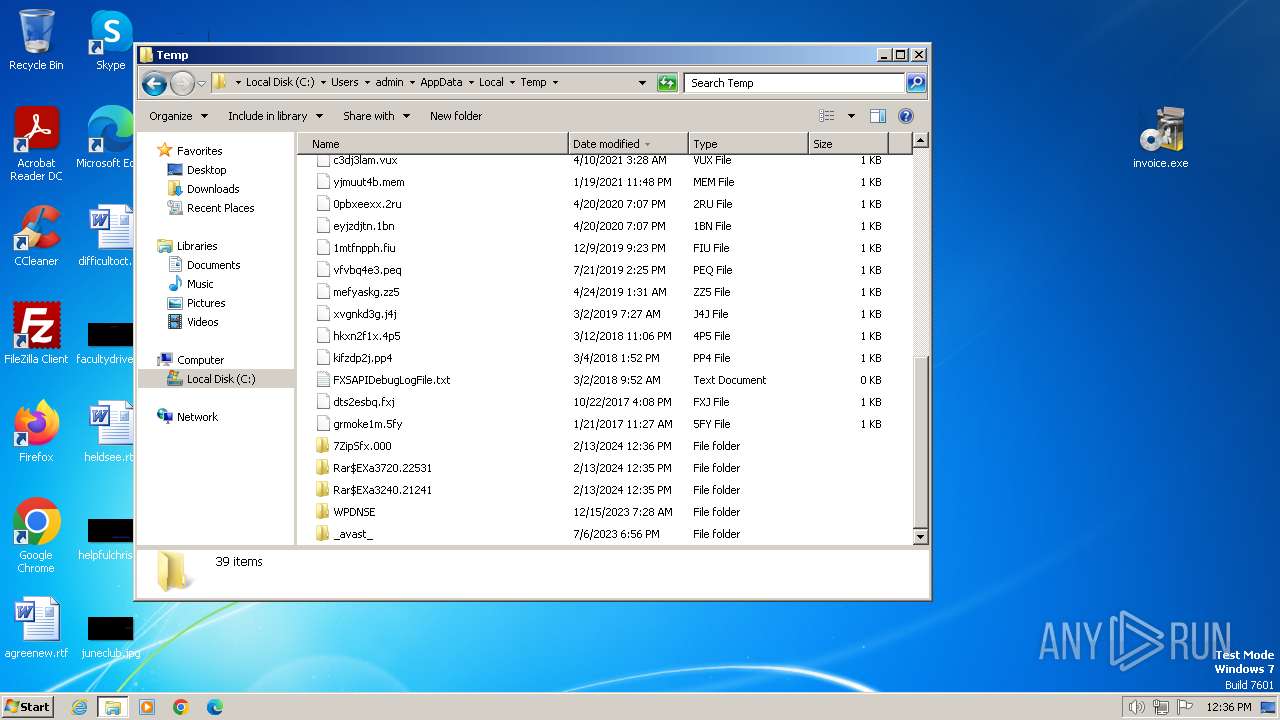
Task: Show the preview pane
Action: (x=877, y=116)
